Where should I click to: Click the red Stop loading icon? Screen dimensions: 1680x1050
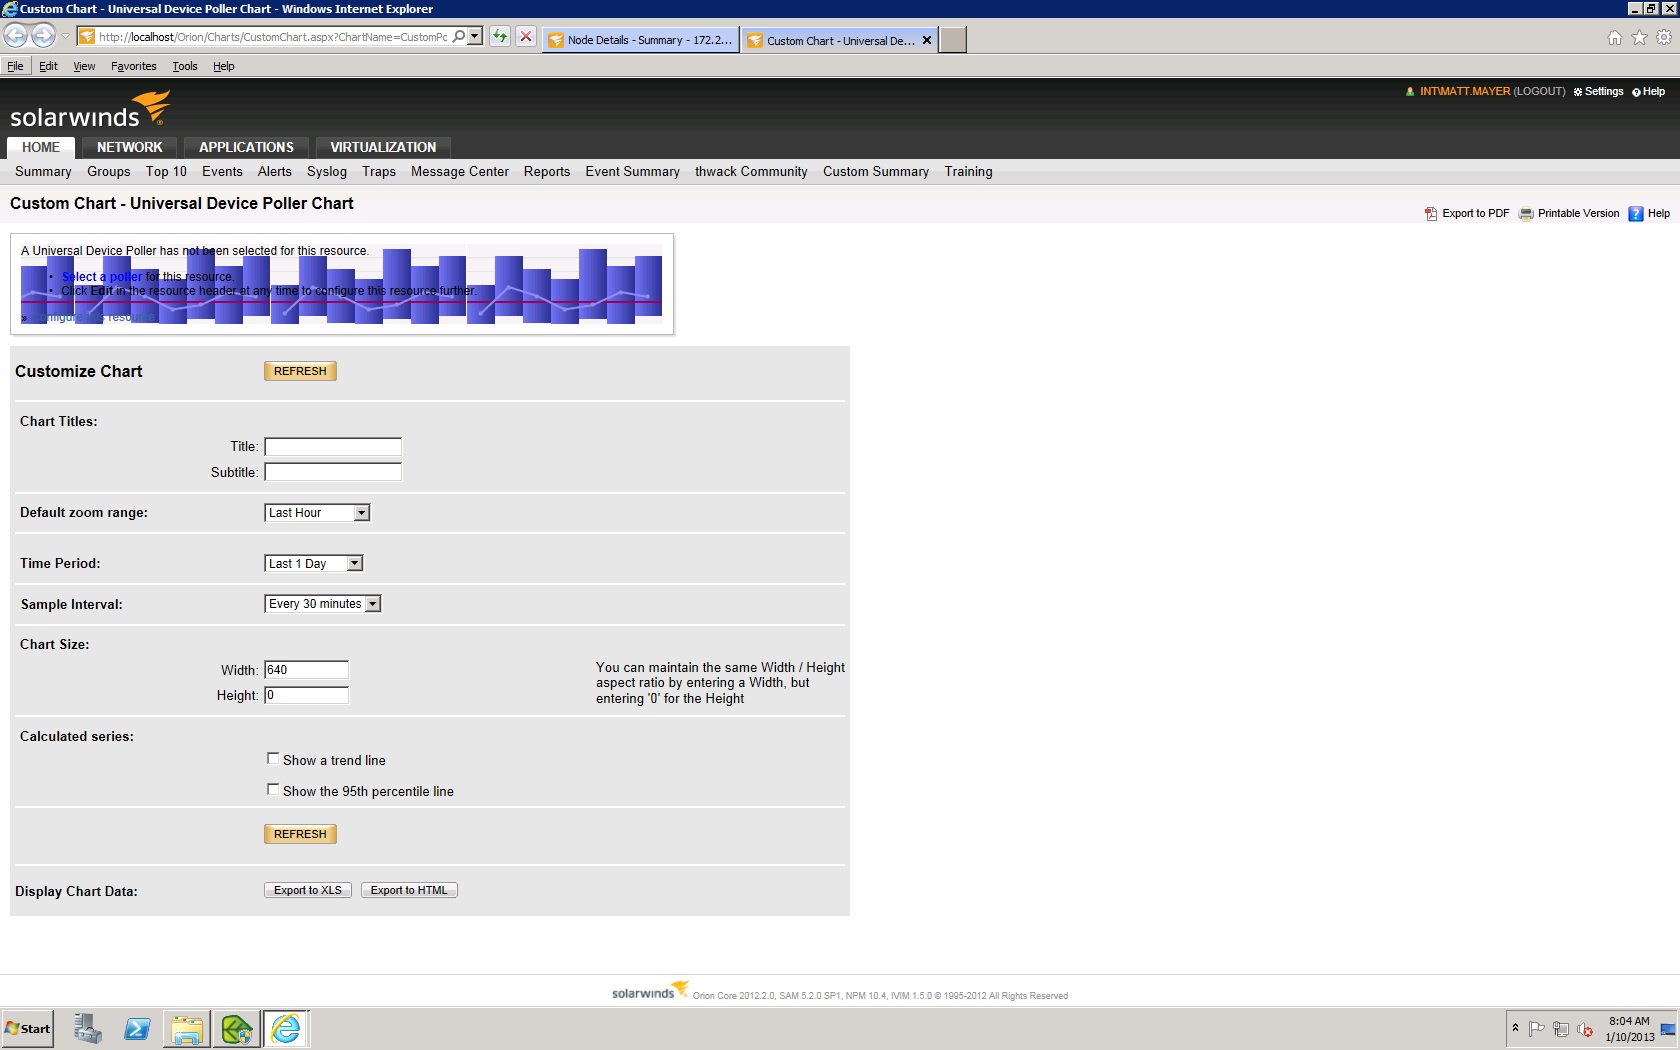coord(526,37)
